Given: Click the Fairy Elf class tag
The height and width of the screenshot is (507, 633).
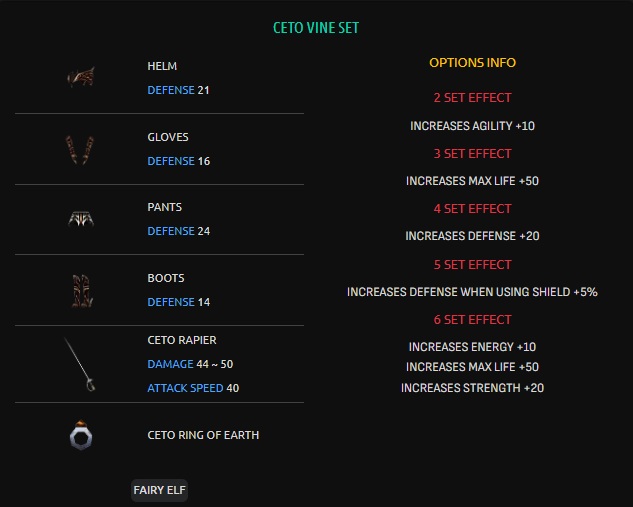Looking at the screenshot, I should (x=160, y=490).
